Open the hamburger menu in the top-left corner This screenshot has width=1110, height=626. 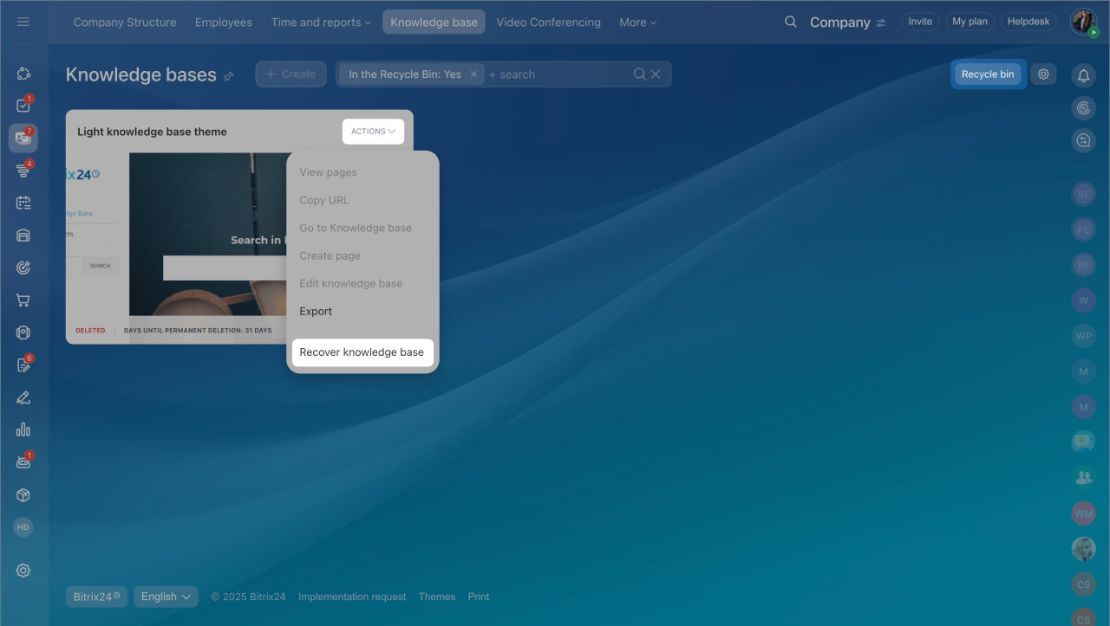point(23,22)
